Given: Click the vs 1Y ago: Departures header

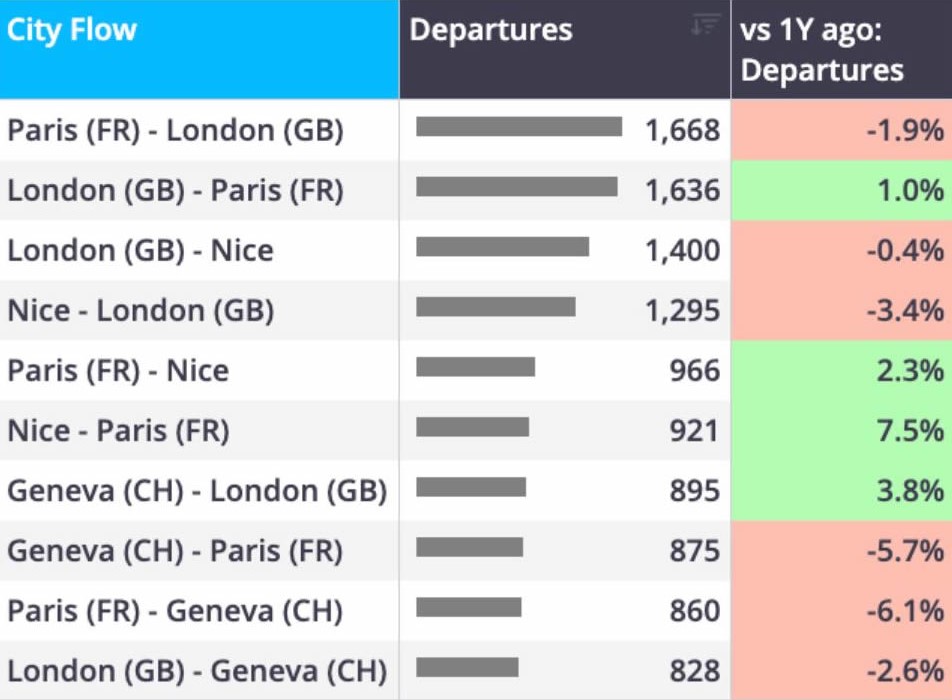Looking at the screenshot, I should pos(842,49).
